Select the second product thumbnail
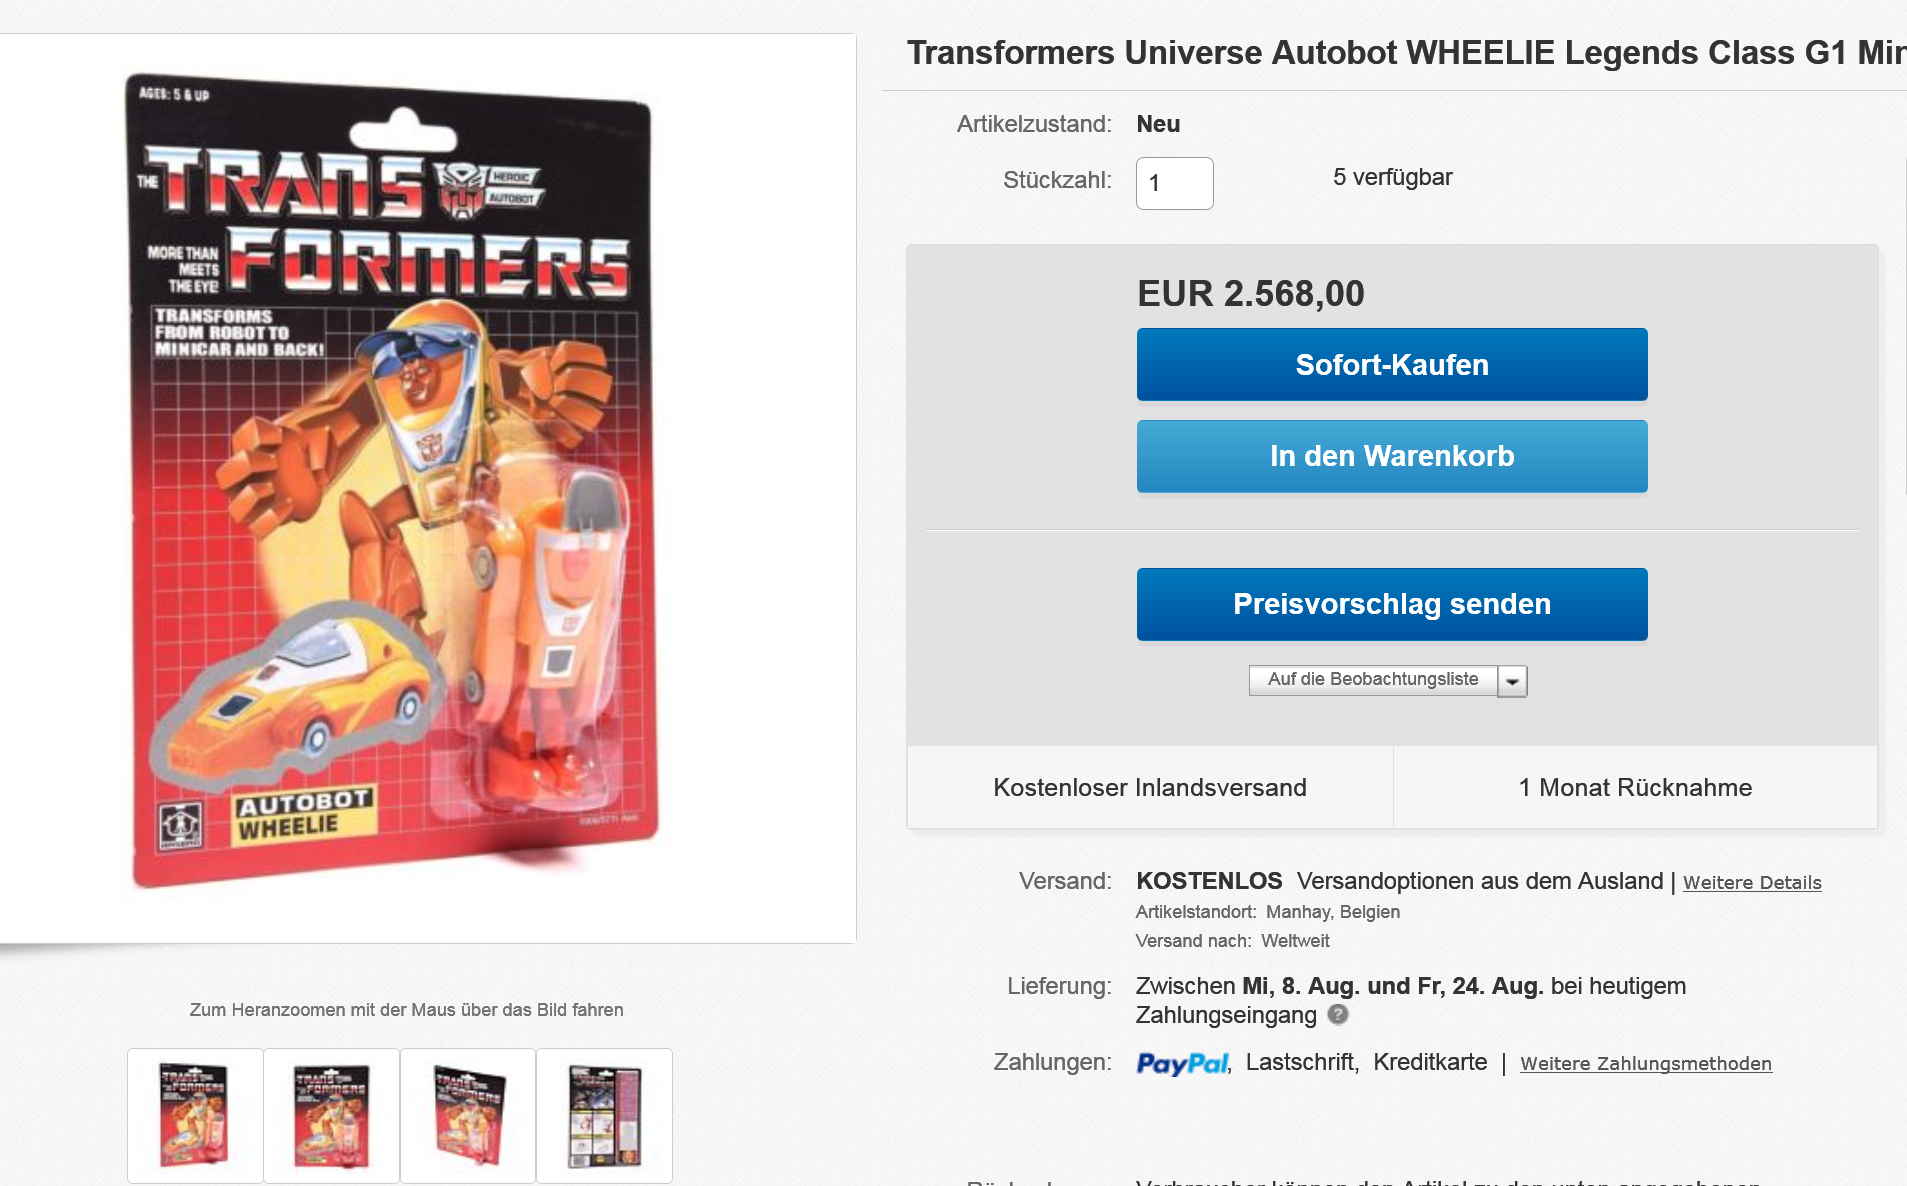 point(331,1115)
